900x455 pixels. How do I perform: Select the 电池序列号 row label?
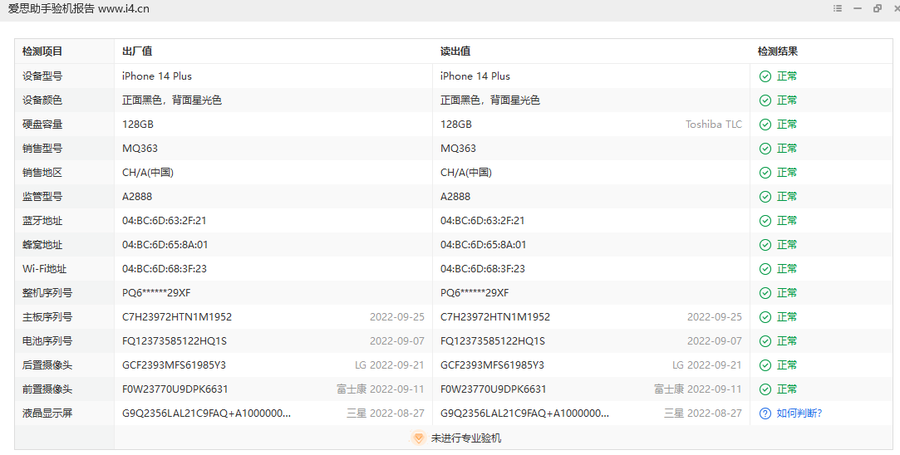point(48,341)
